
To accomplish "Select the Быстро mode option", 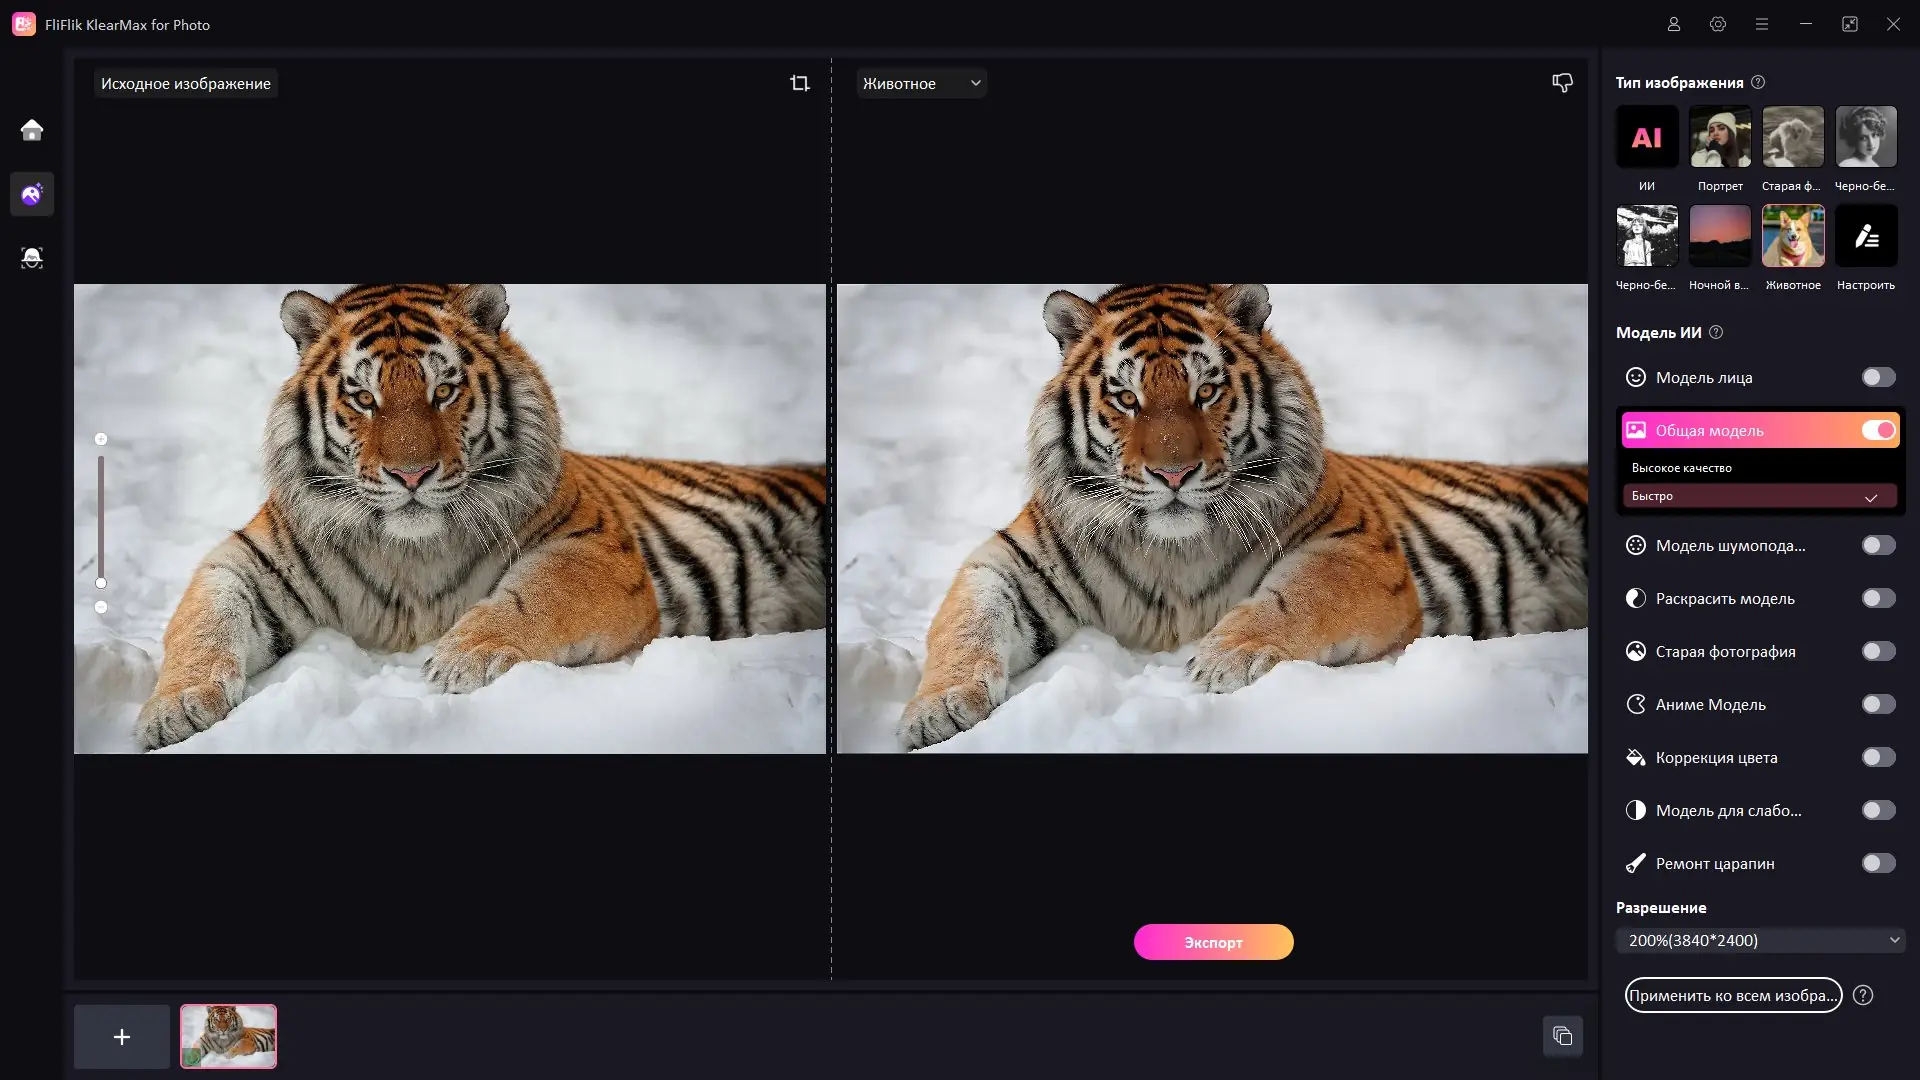I will tap(1759, 496).
